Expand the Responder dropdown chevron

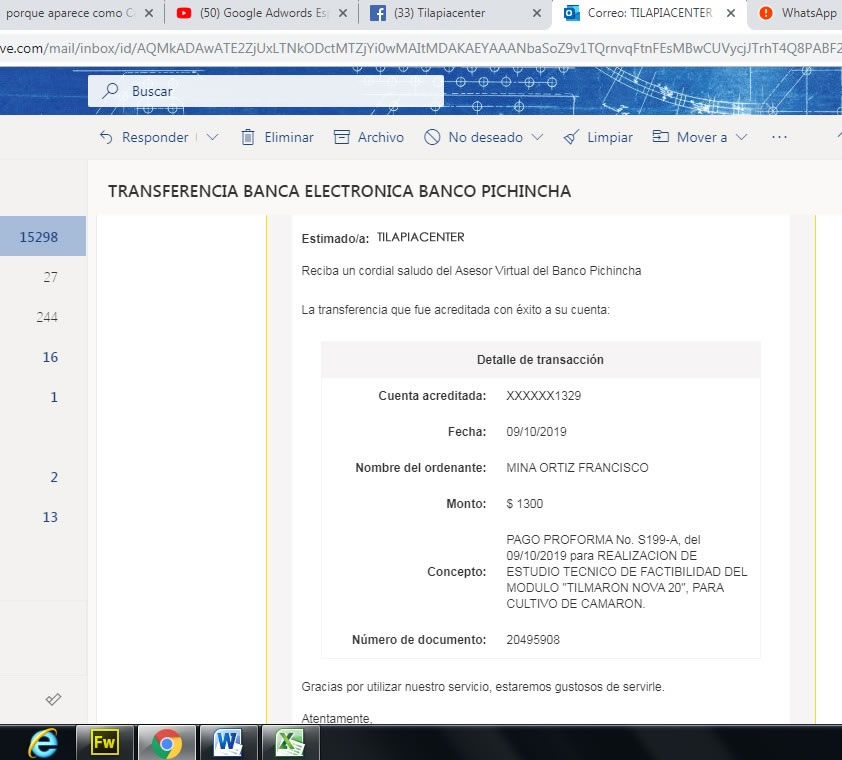tap(212, 137)
